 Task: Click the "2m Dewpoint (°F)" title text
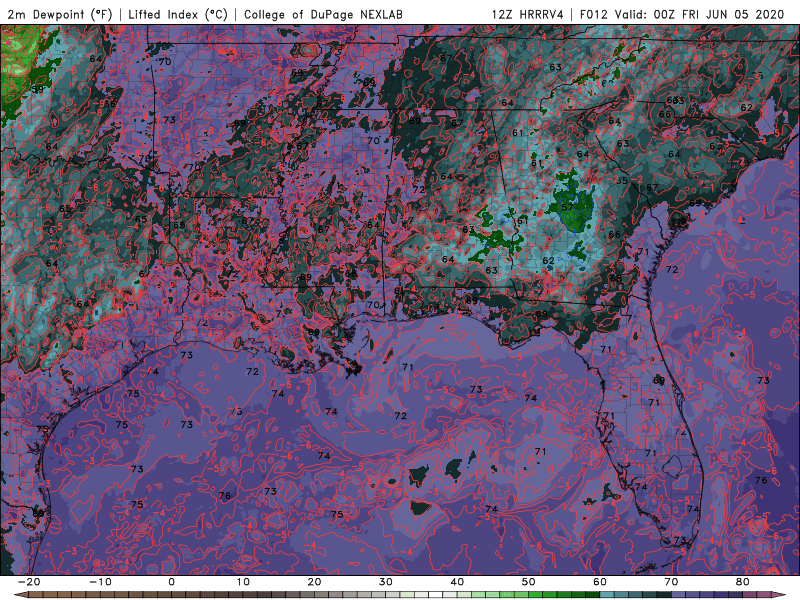(60, 14)
